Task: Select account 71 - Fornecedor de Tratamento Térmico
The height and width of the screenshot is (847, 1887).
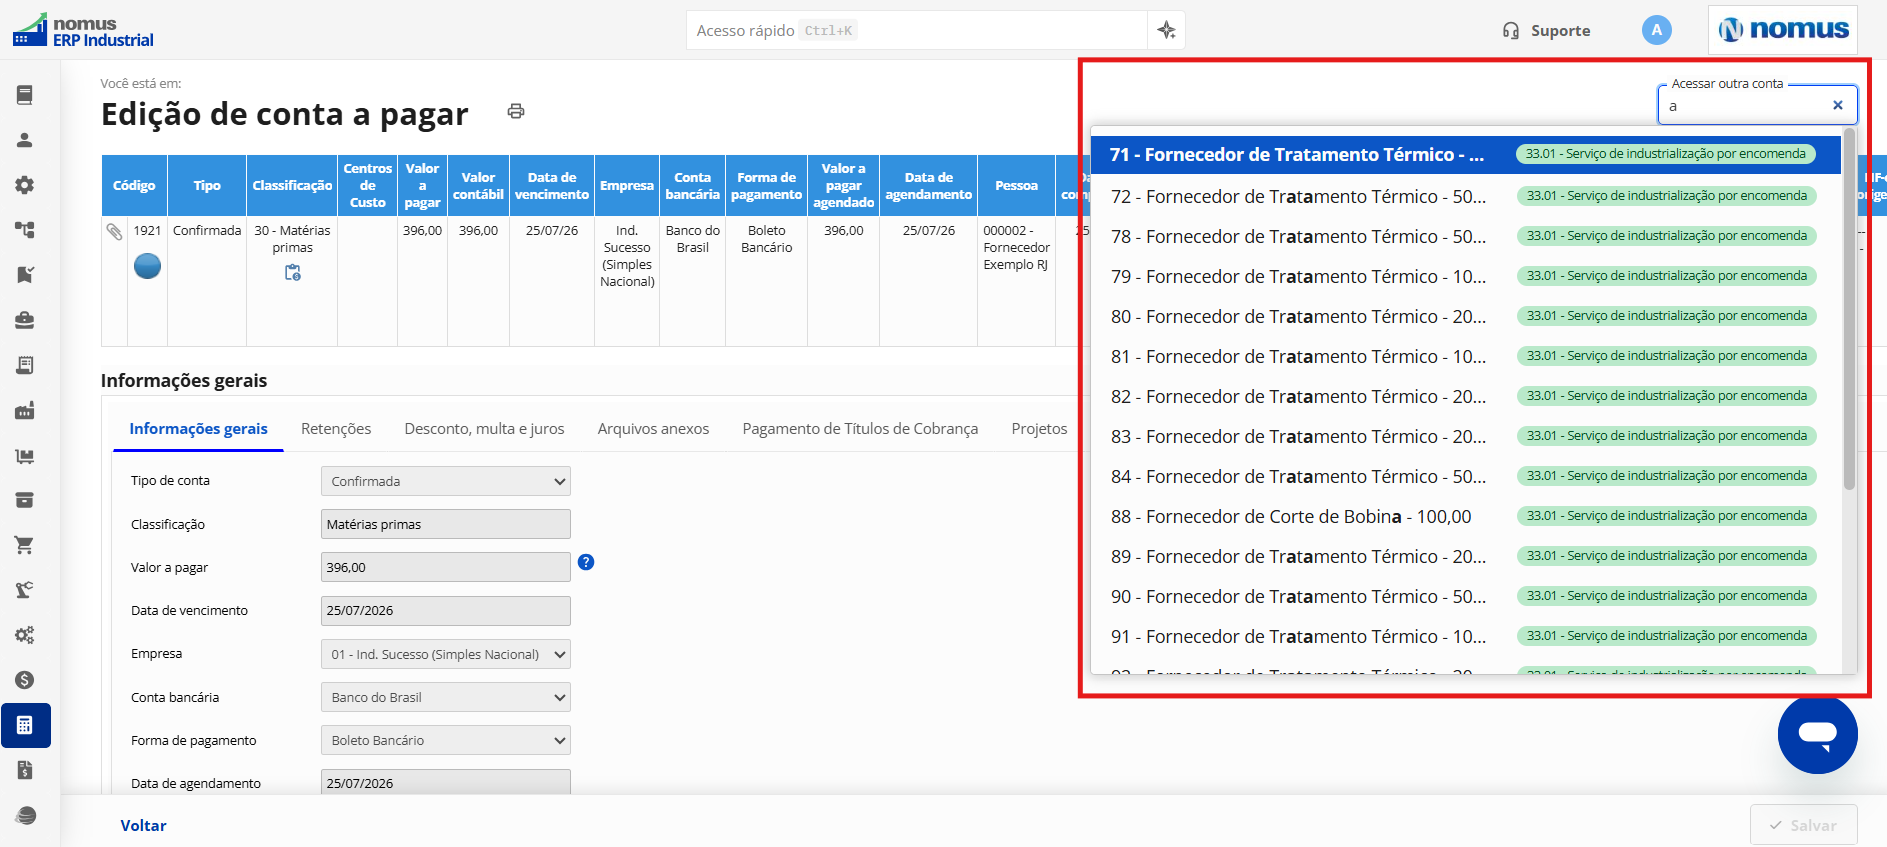Action: (x=1466, y=155)
